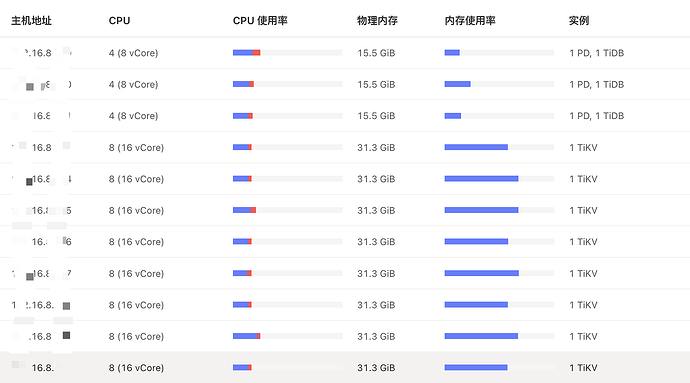Sort by 内存使用率 column header
Viewport: 690px width, 383px height.
click(x=470, y=21)
